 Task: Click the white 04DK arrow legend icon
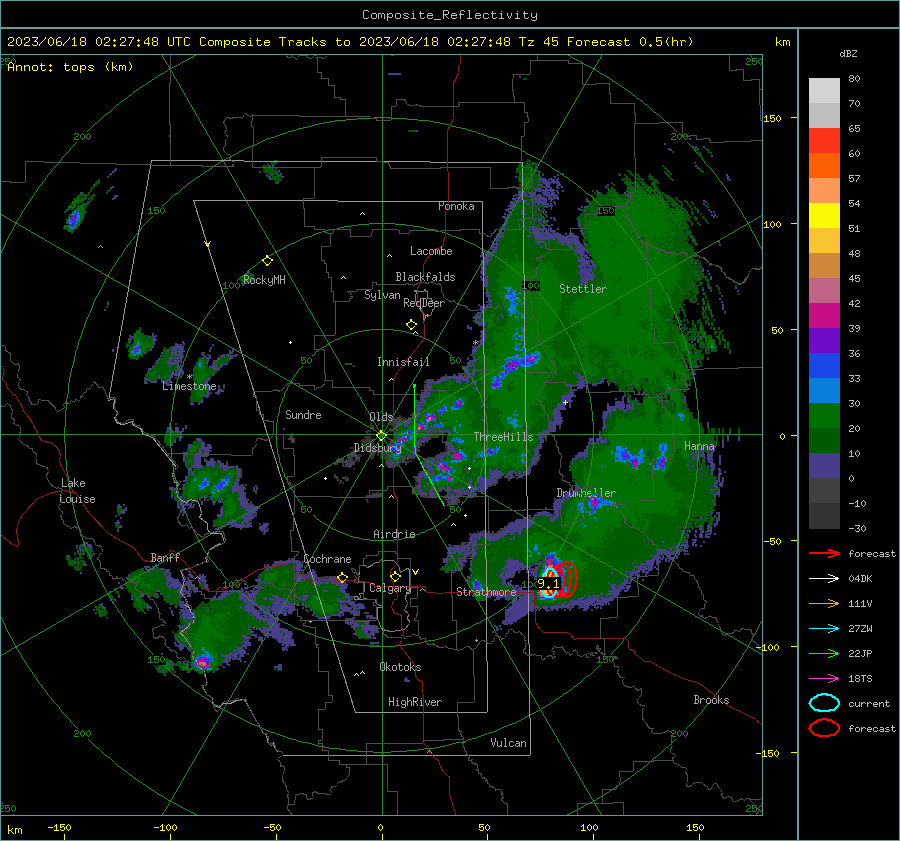pyautogui.click(x=824, y=579)
